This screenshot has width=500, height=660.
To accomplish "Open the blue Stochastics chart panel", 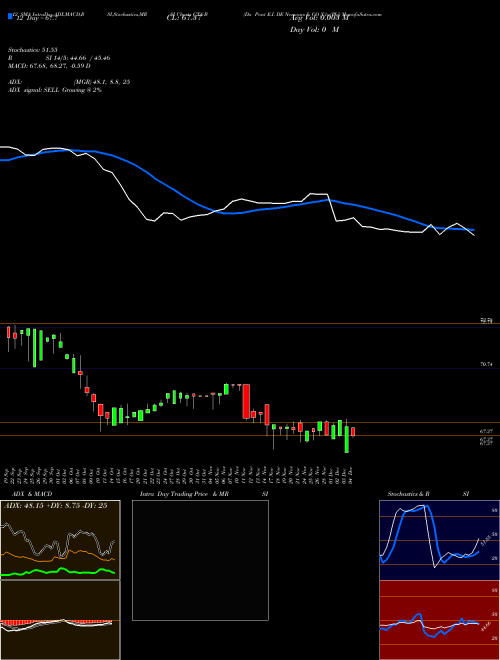I will pyautogui.click(x=439, y=540).
